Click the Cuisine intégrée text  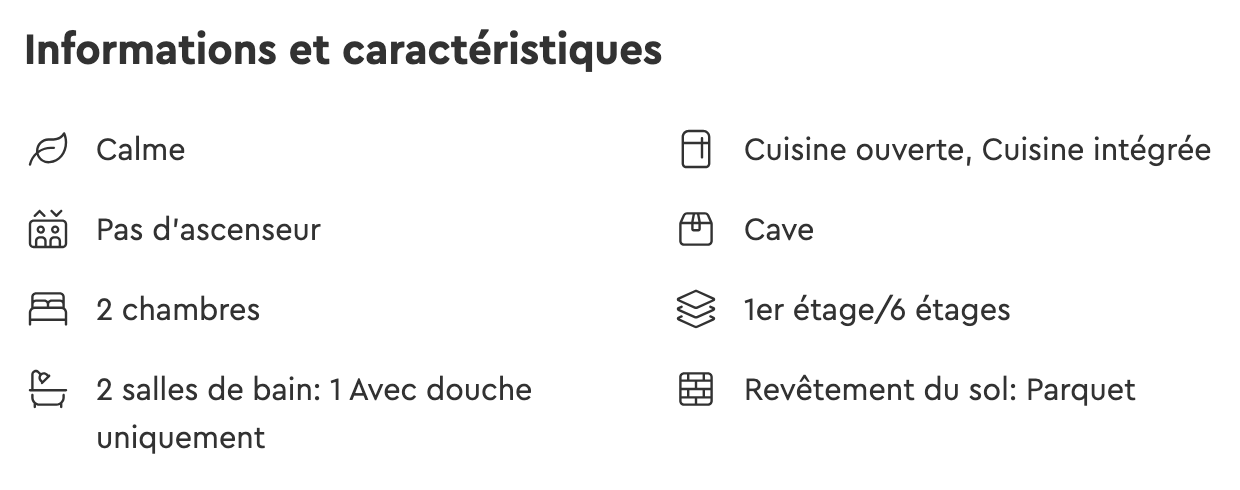click(x=1096, y=151)
